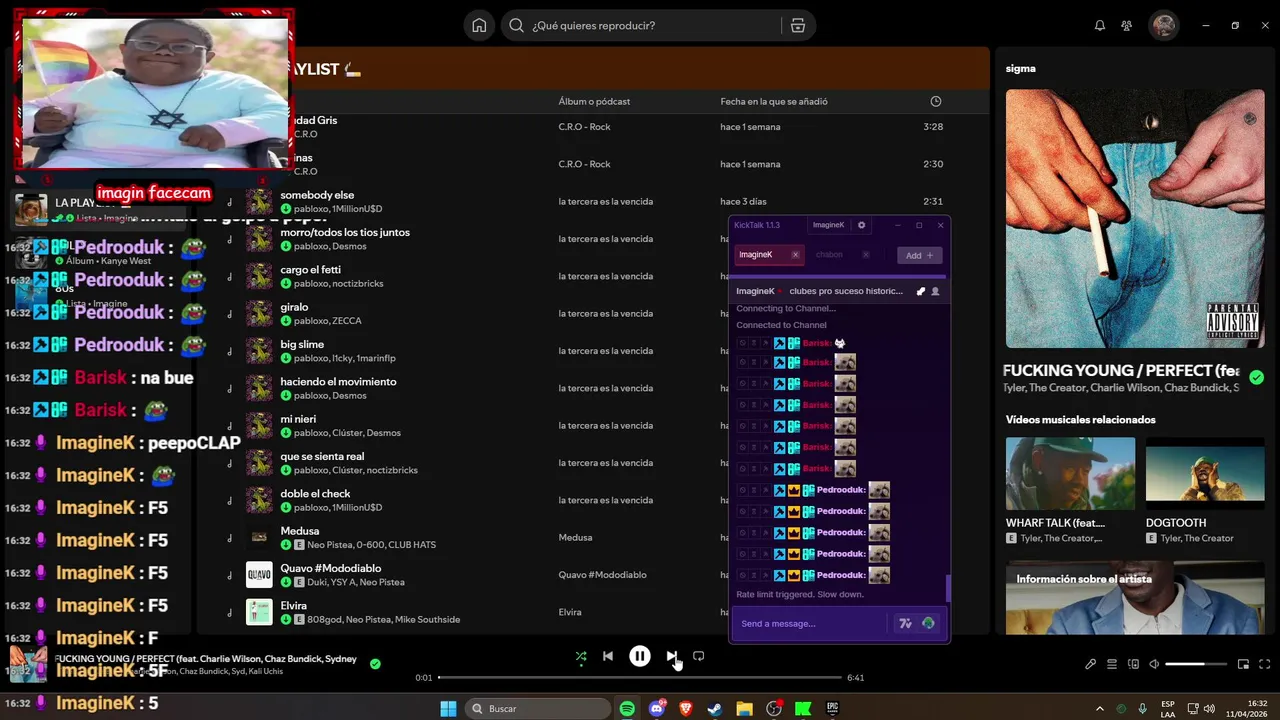Click 'Send a message...' field in KickTalk
Viewport: 1280px width, 720px height.
pos(810,624)
